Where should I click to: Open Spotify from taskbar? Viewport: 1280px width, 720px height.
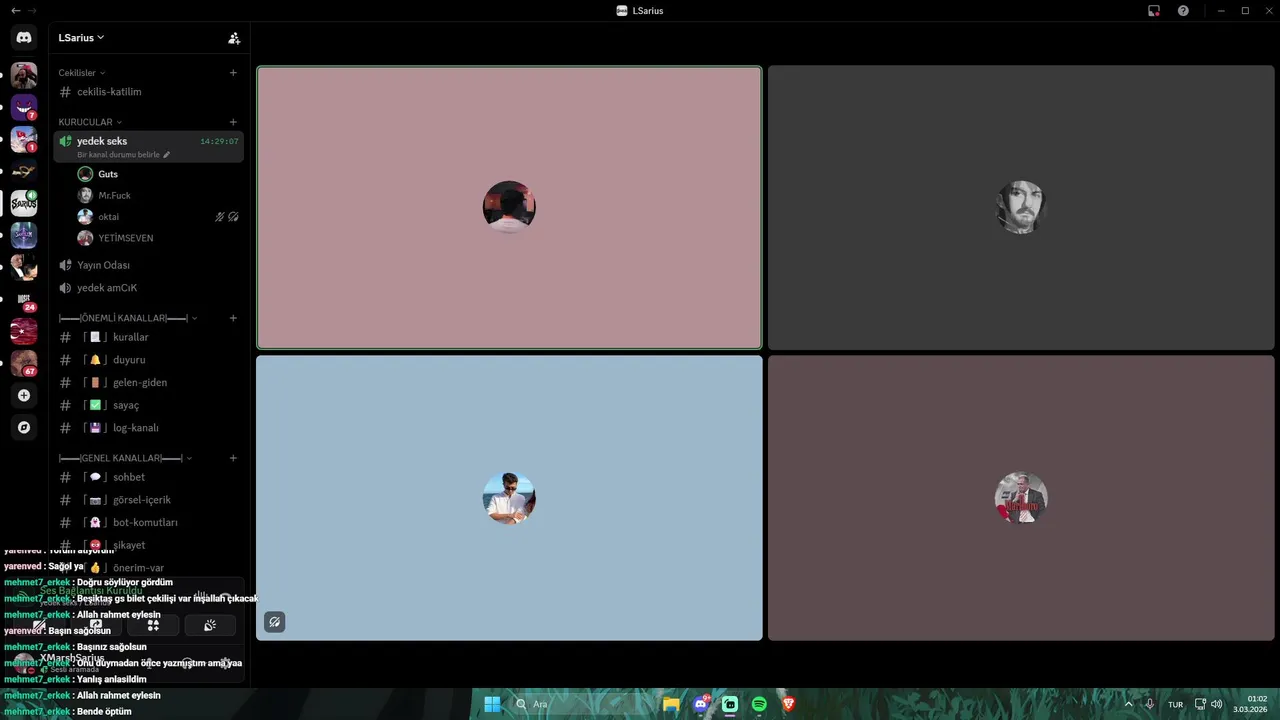coord(759,704)
